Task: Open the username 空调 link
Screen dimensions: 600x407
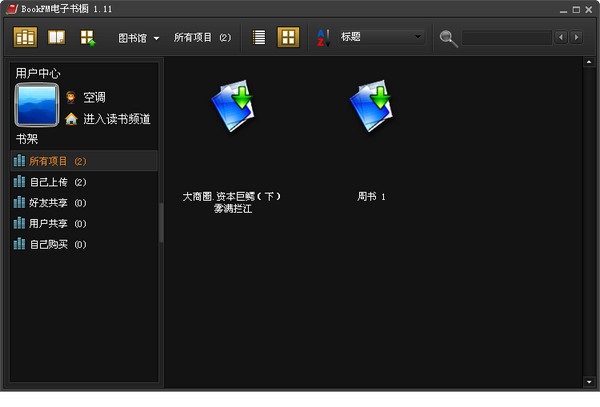Action: [95, 98]
